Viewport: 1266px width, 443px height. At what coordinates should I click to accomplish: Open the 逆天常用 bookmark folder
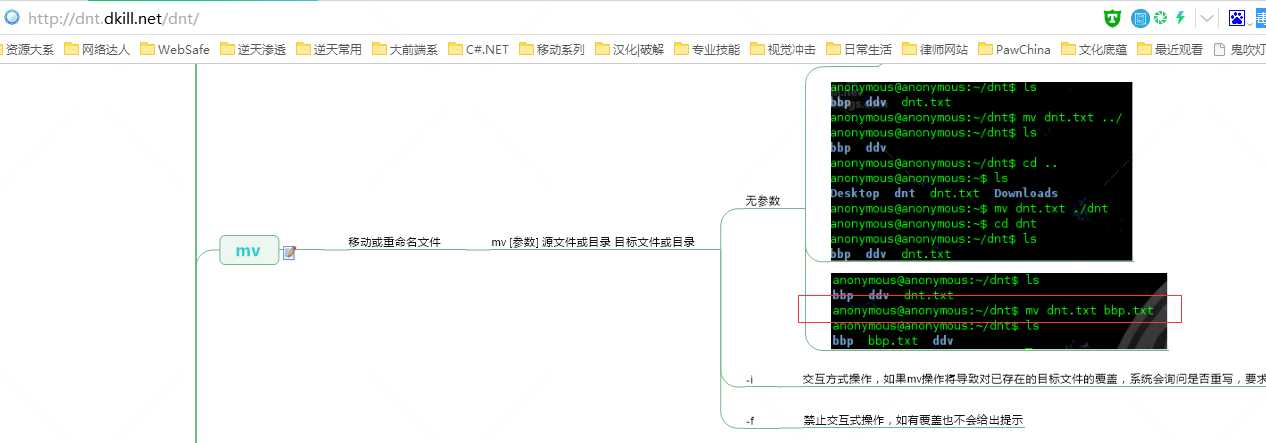click(329, 49)
